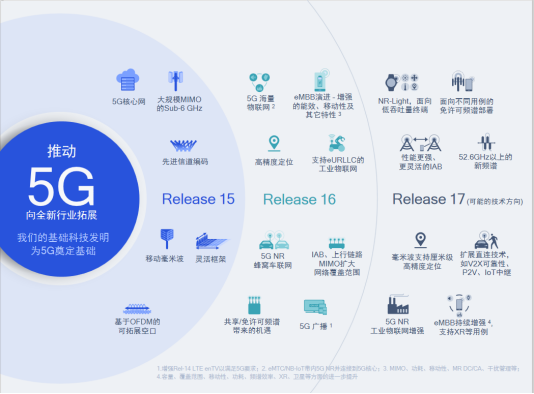Click the 移动毫米波 antenna icon
This screenshot has height=394, width=534.
(x=167, y=239)
